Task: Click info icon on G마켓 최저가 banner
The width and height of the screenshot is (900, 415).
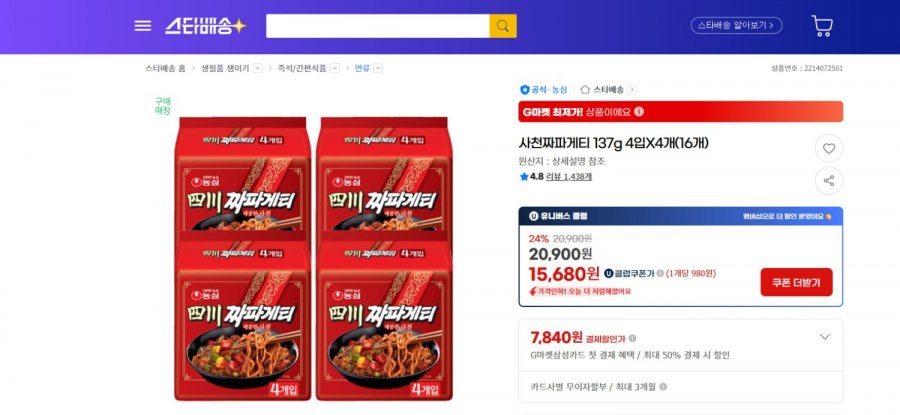Action: (639, 111)
